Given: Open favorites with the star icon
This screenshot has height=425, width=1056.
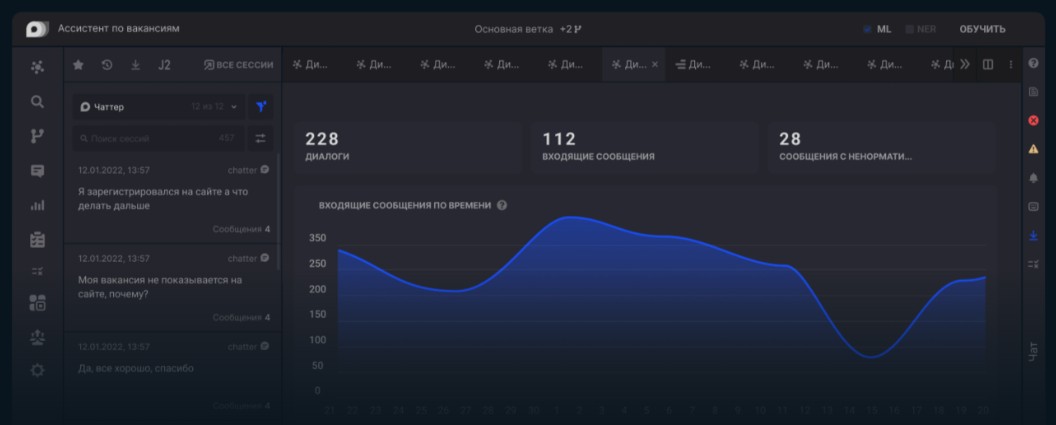Looking at the screenshot, I should coord(78,65).
